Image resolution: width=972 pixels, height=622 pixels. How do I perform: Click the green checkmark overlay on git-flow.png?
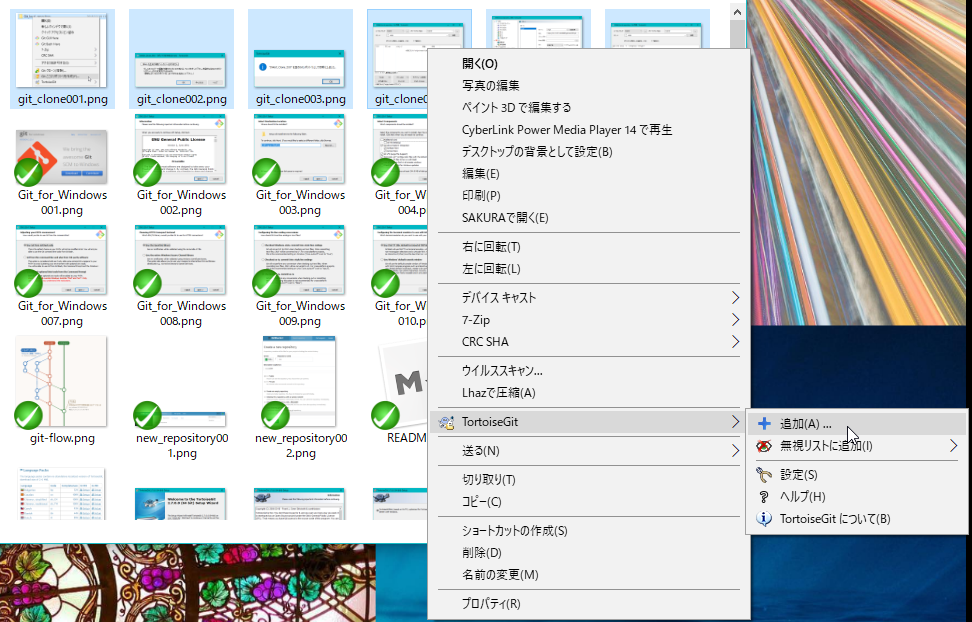point(26,413)
